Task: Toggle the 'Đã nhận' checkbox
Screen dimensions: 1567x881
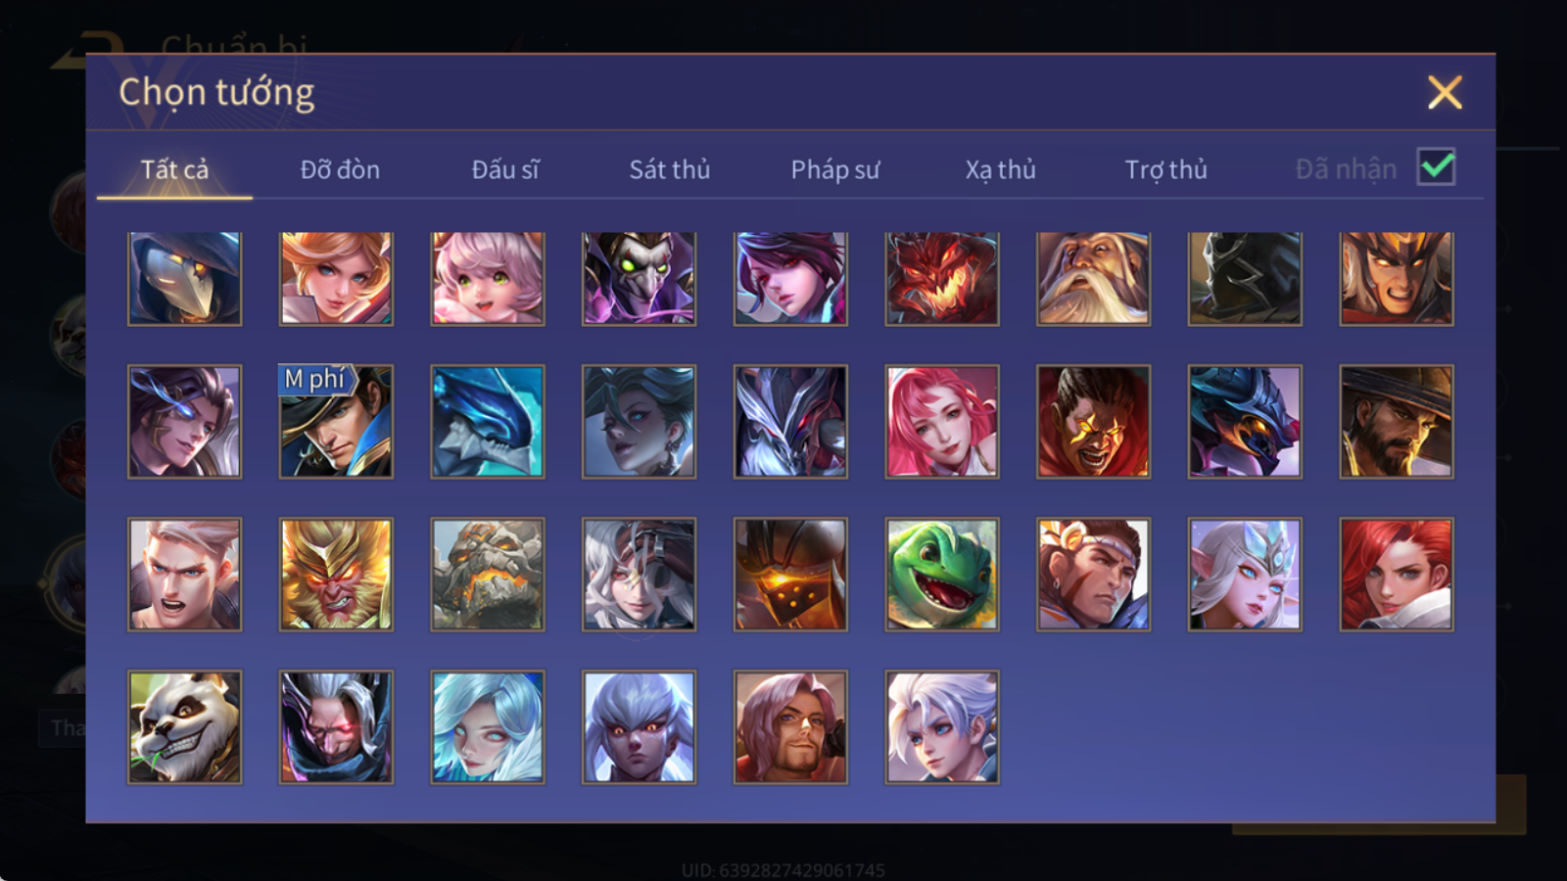Action: click(1436, 167)
